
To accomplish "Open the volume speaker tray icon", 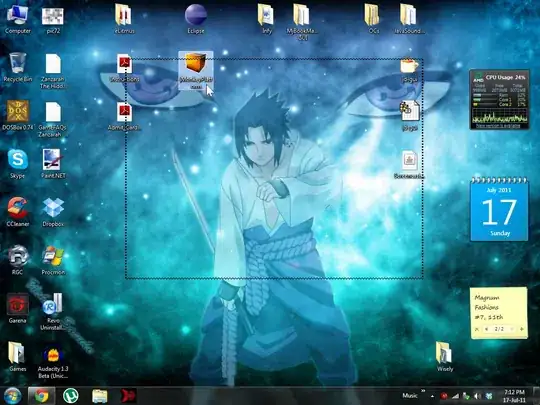I will click(478, 396).
